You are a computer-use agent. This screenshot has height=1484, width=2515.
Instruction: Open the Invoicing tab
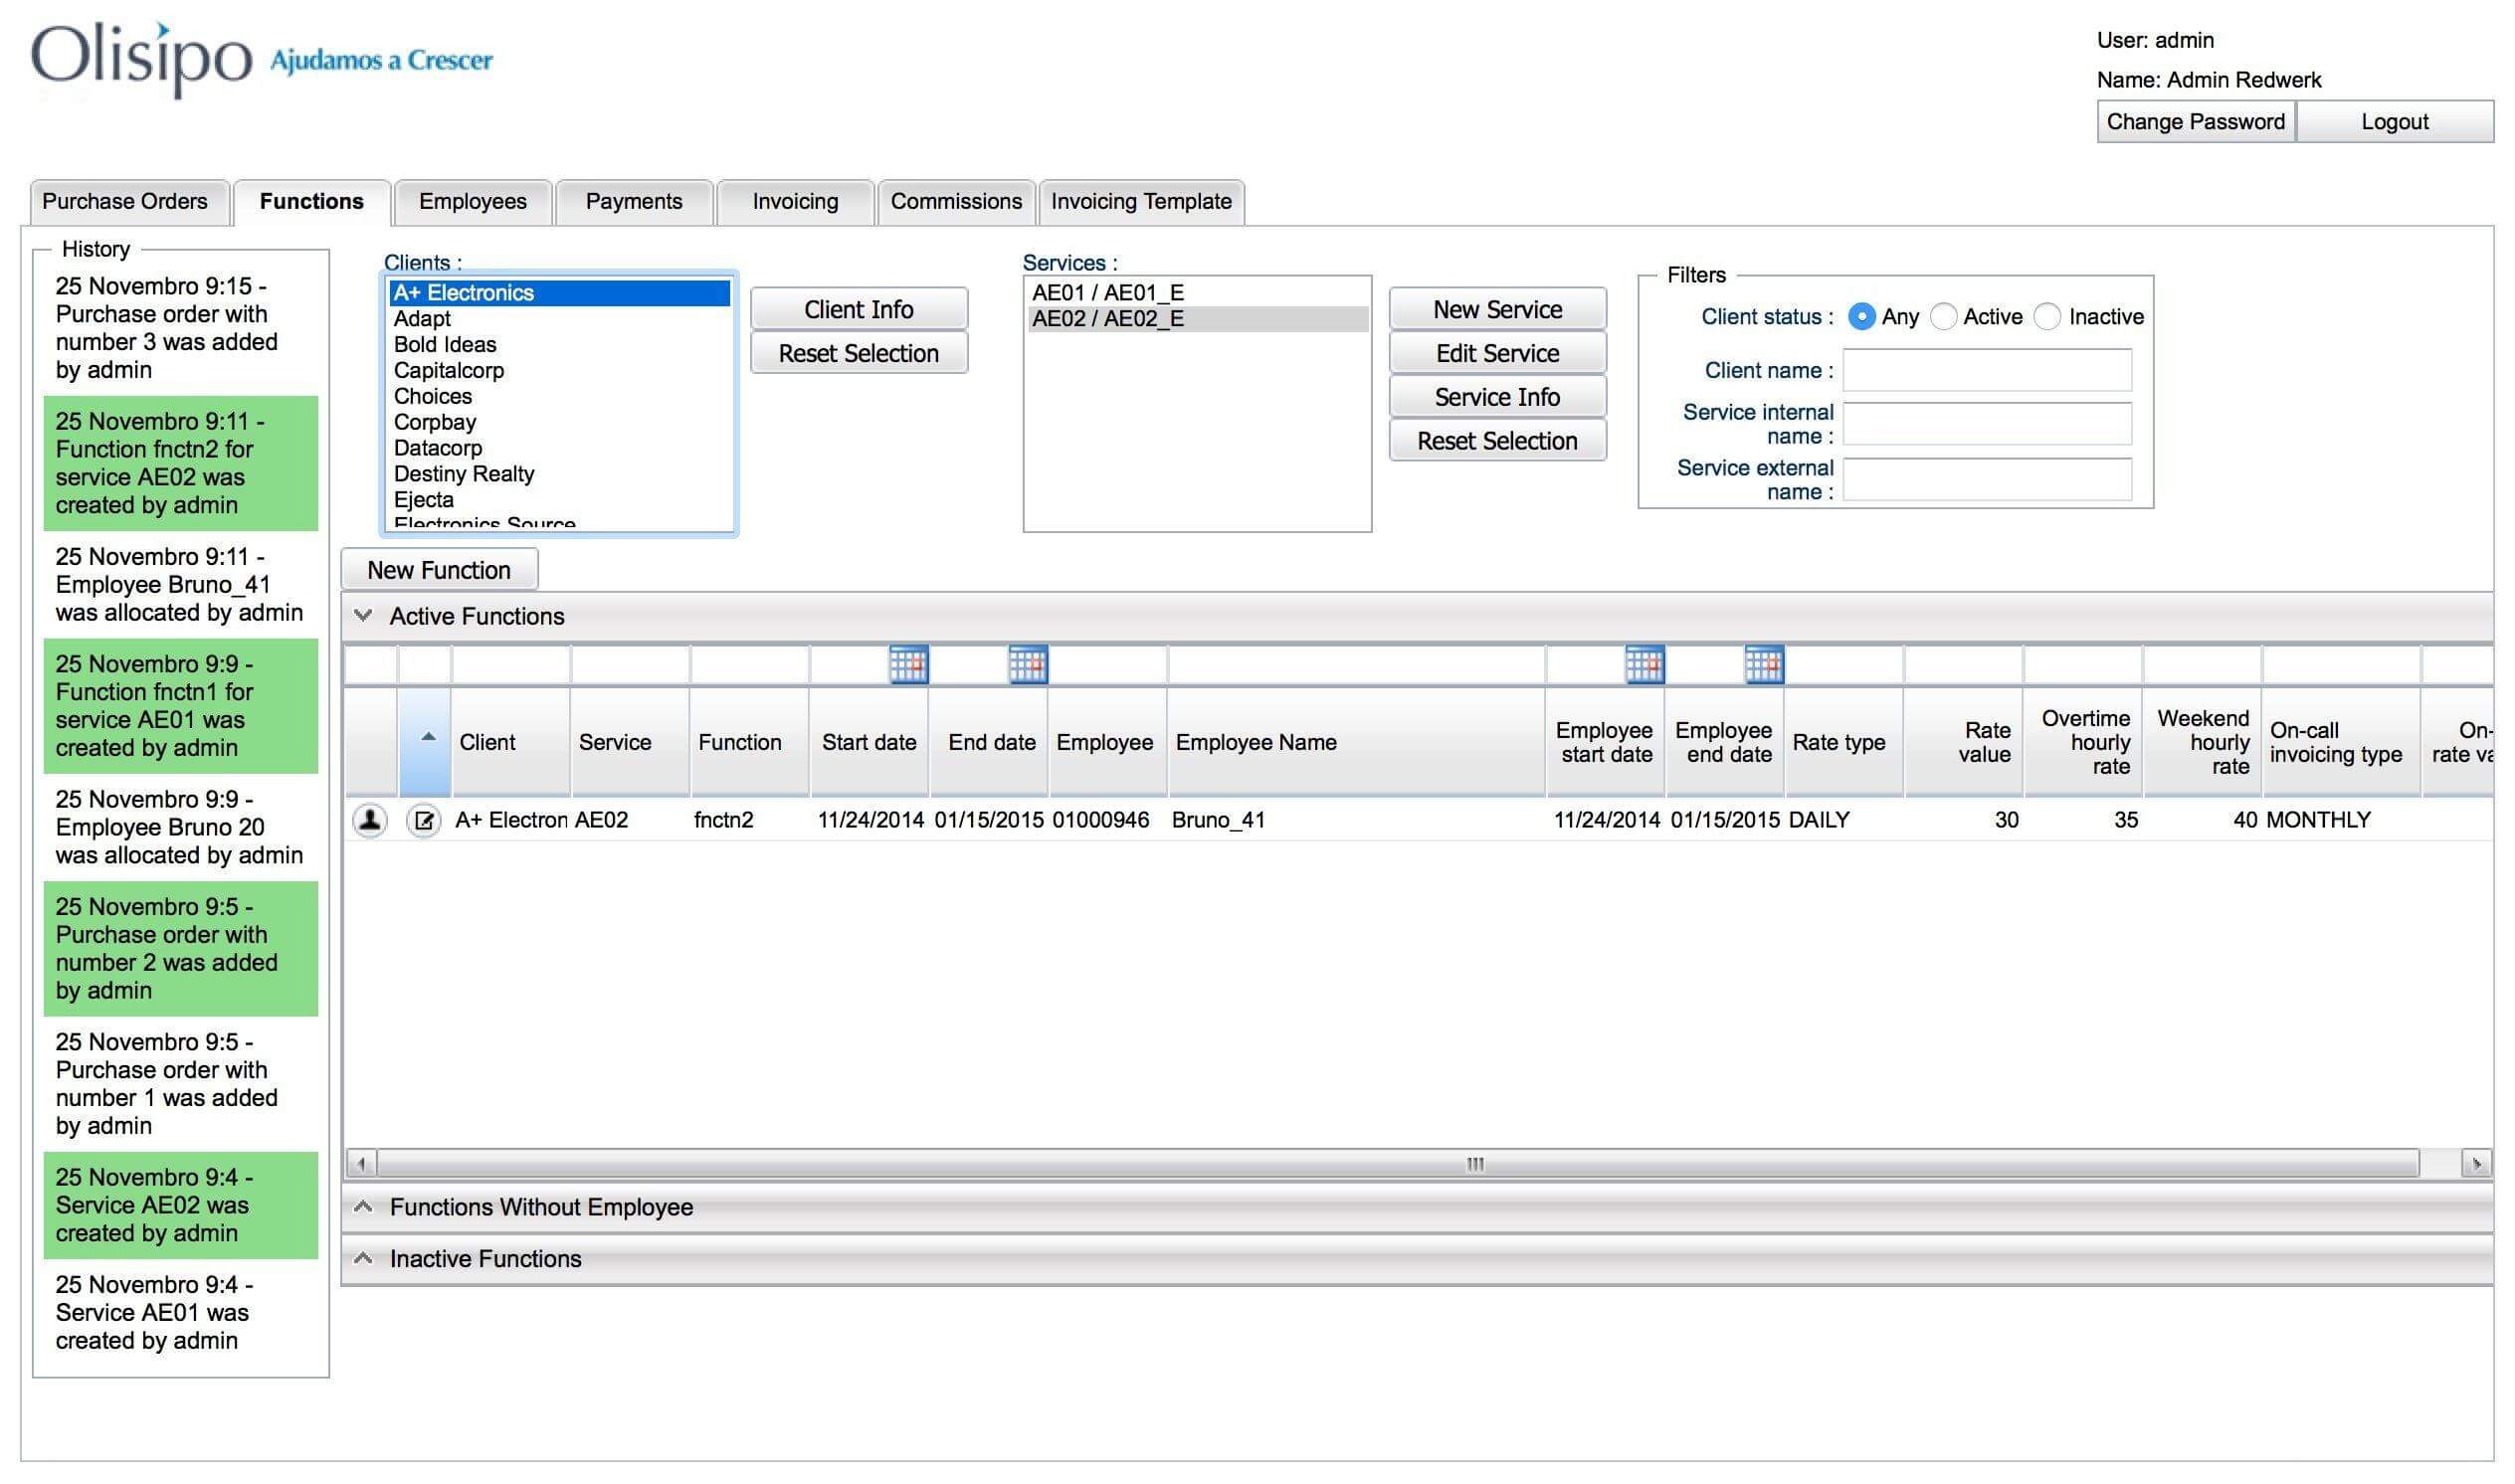796,202
